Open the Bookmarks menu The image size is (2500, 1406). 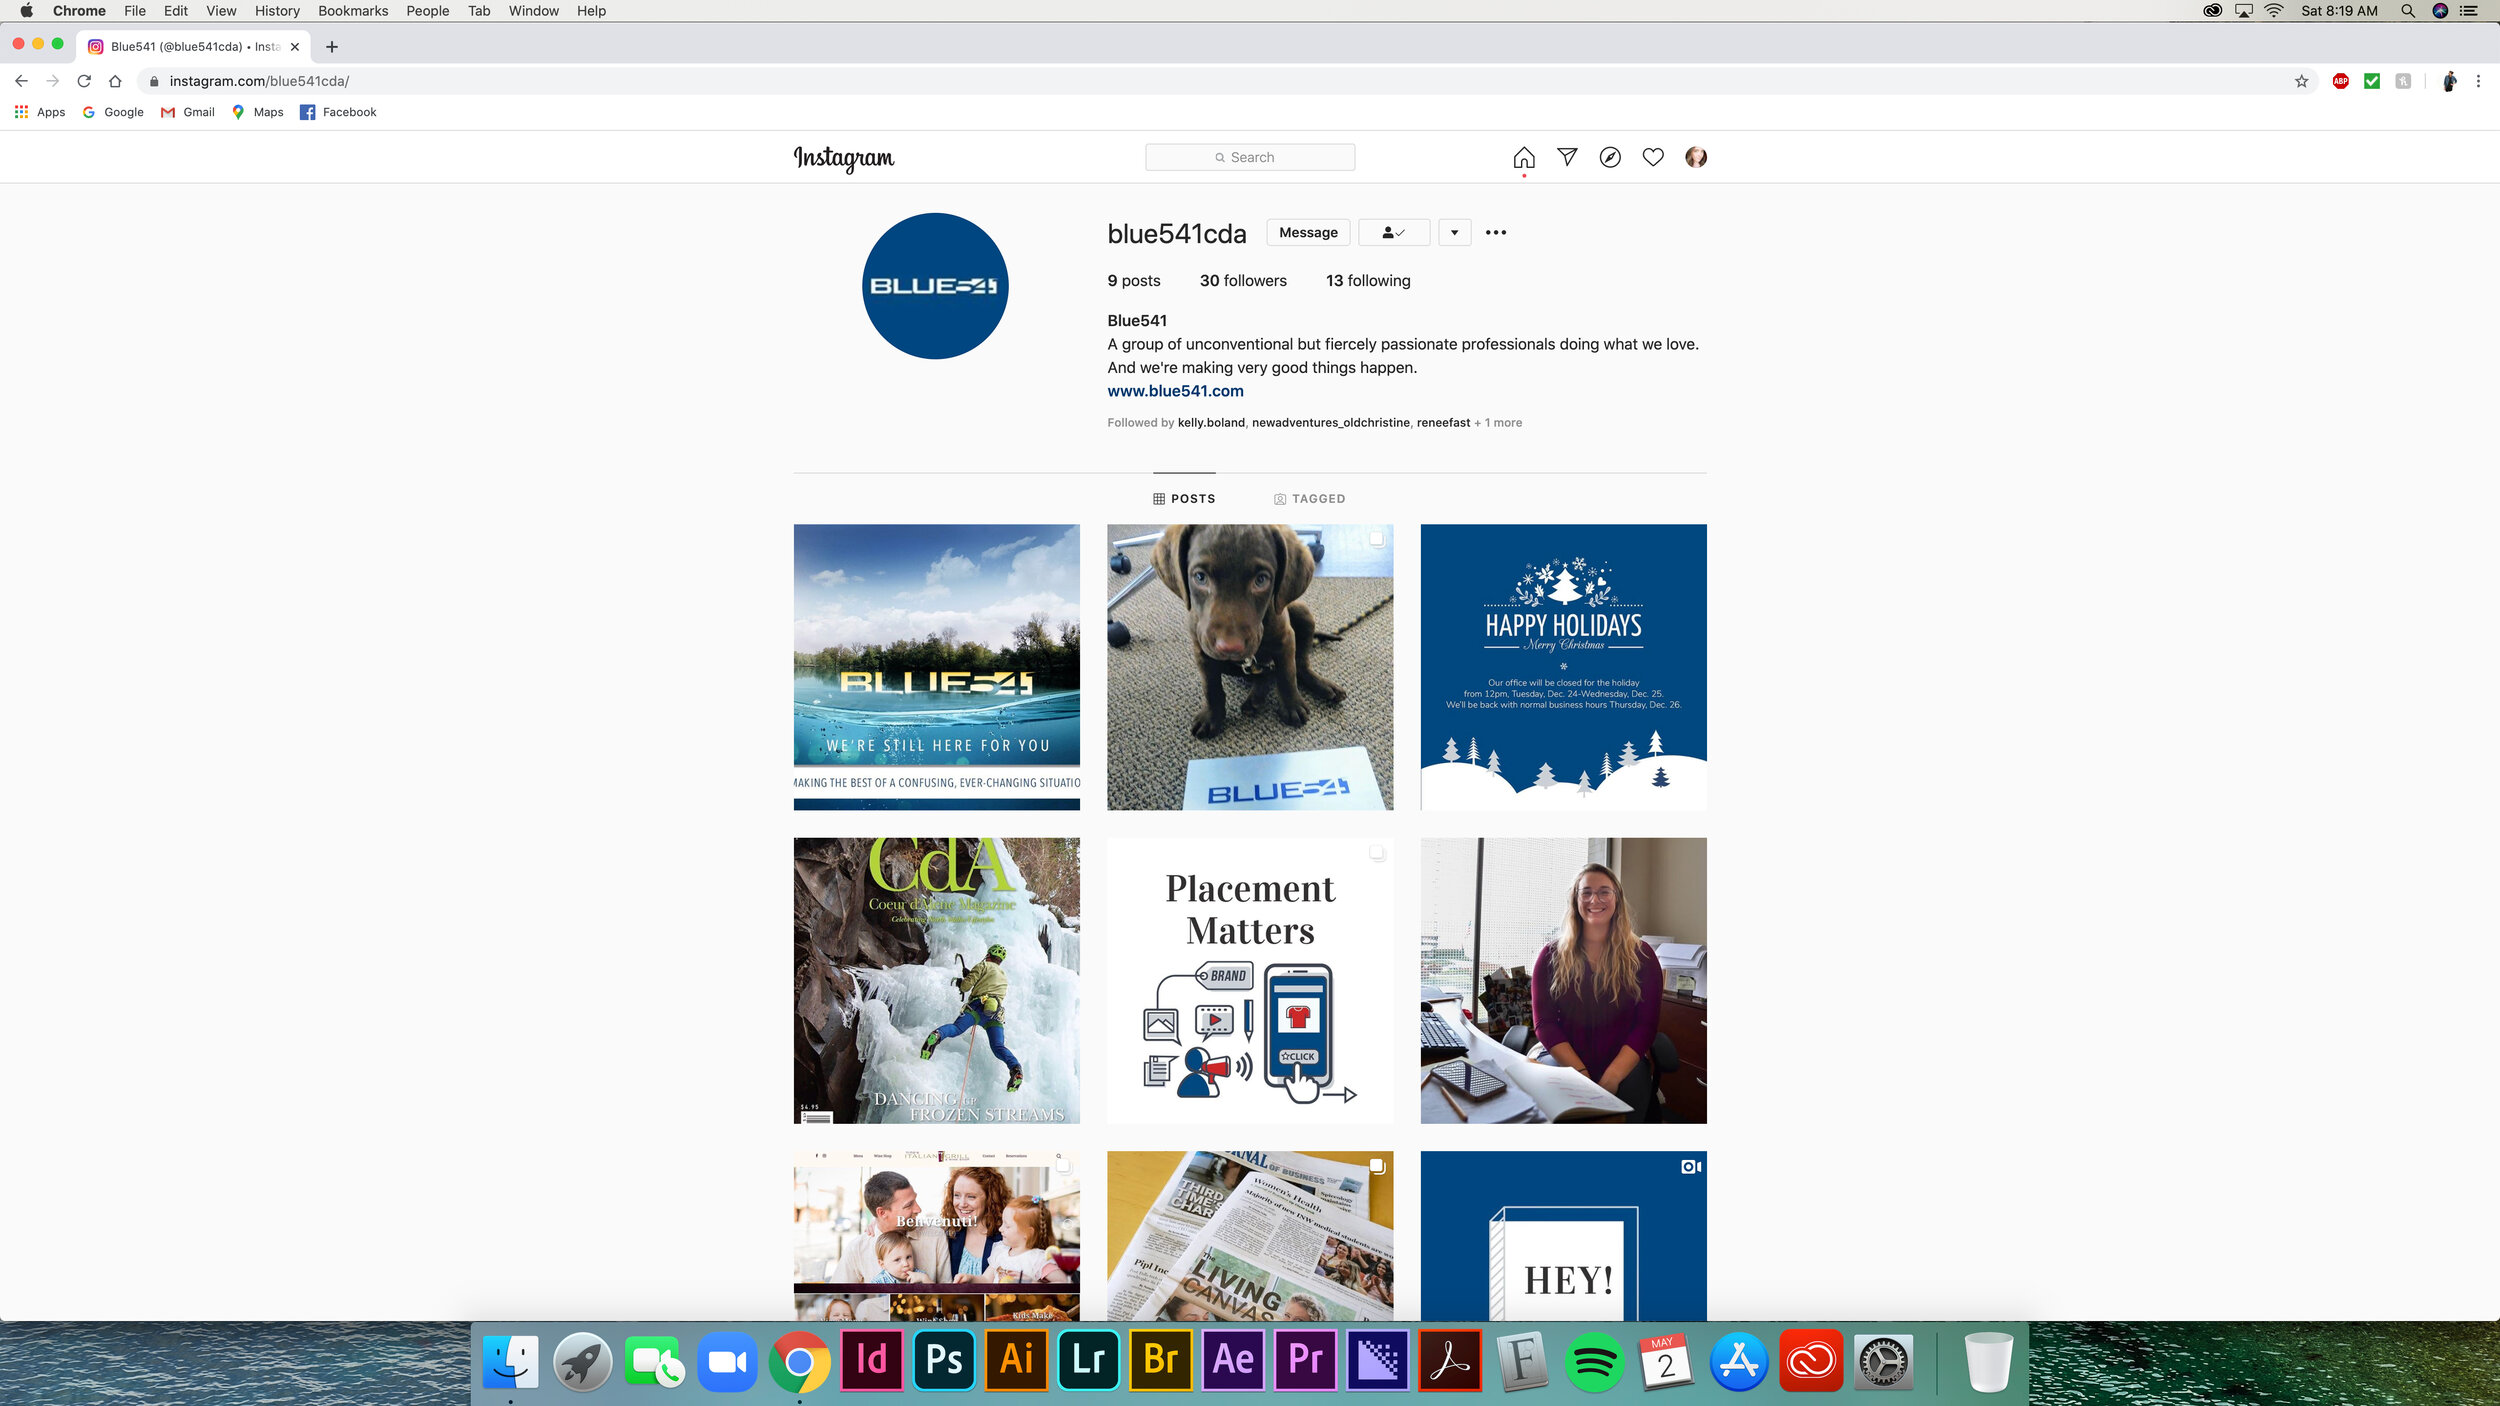[353, 11]
